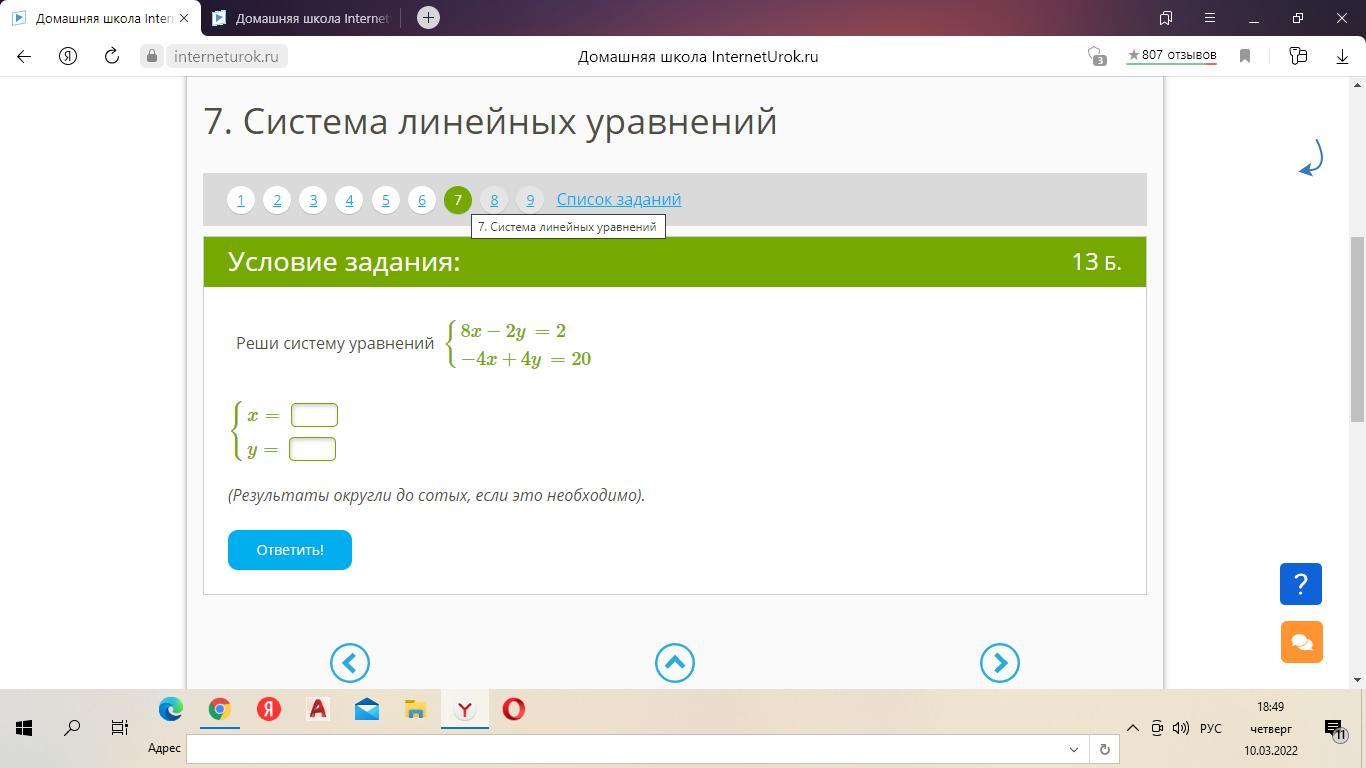This screenshot has height=768, width=1366.
Task: Launch Google Chrome from the taskbar
Action: [220, 709]
